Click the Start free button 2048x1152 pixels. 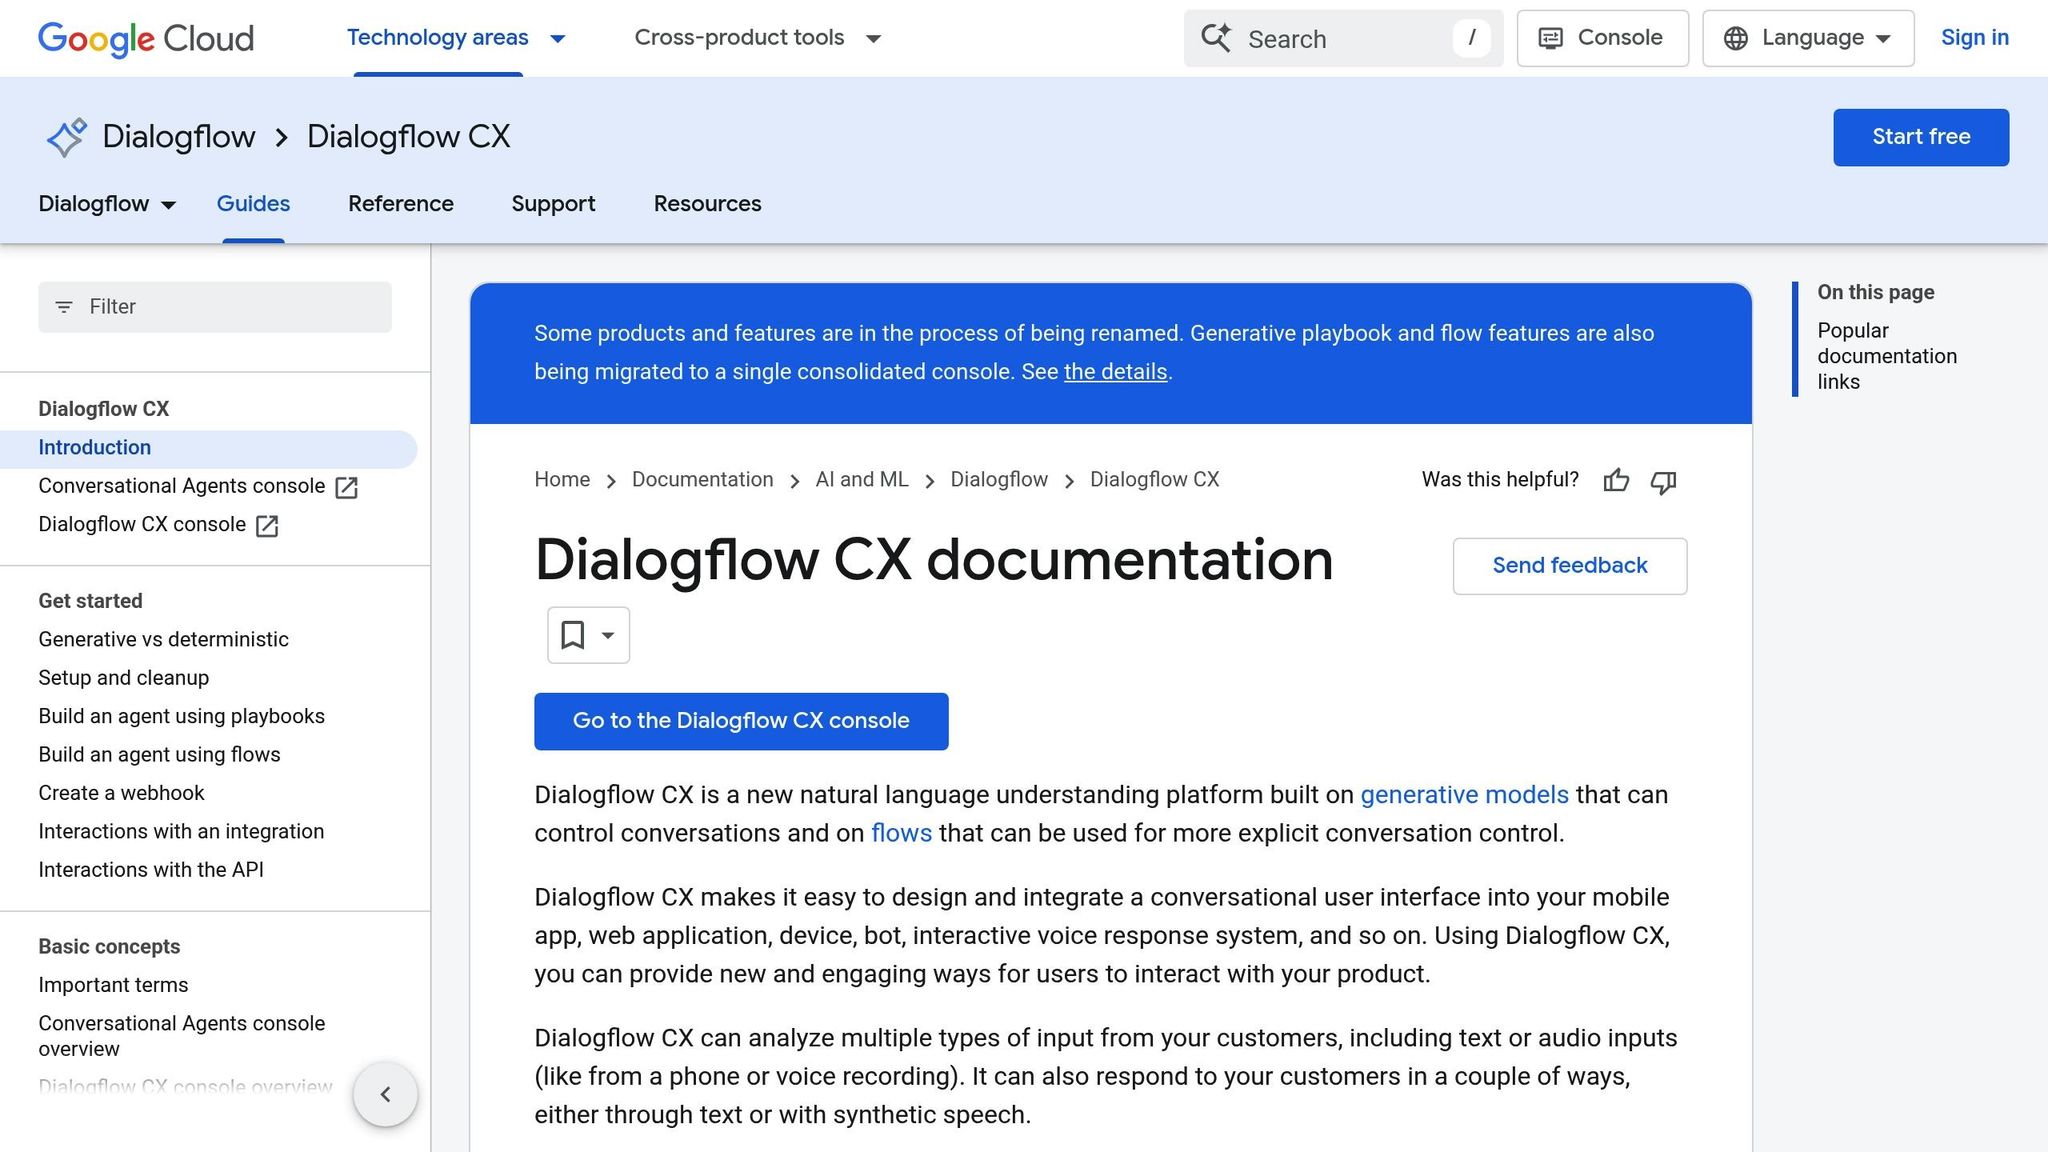[x=1920, y=137]
